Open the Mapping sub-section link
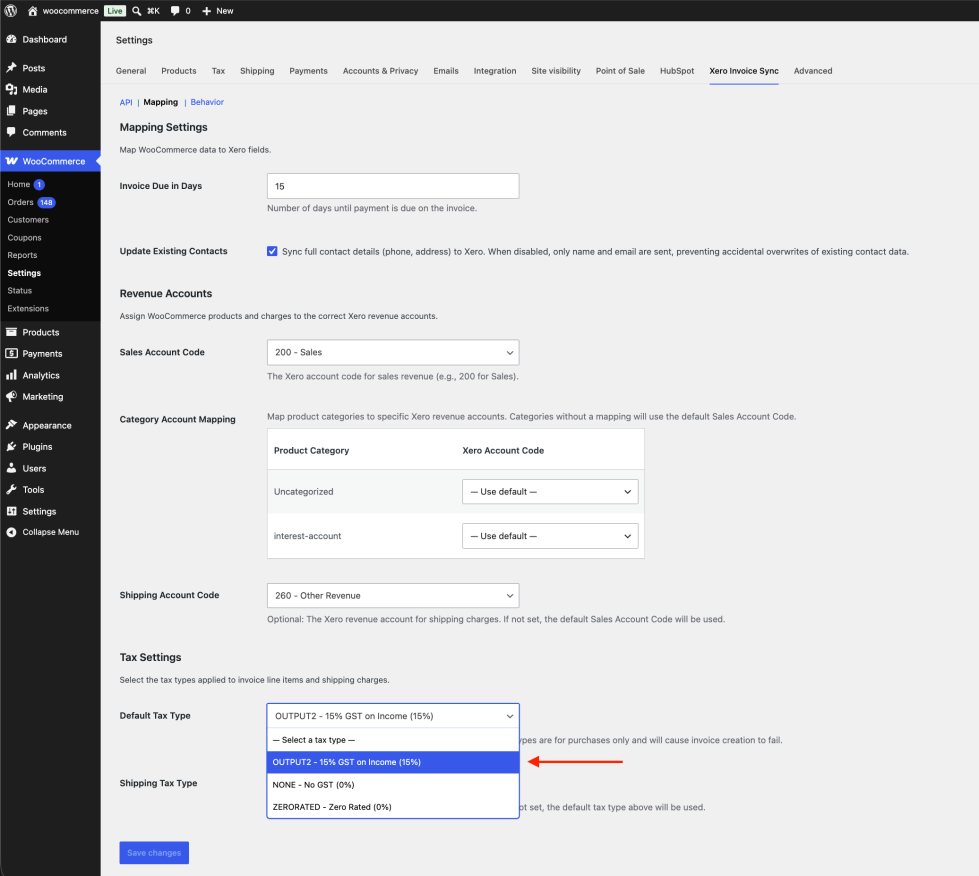979x876 pixels. [160, 102]
